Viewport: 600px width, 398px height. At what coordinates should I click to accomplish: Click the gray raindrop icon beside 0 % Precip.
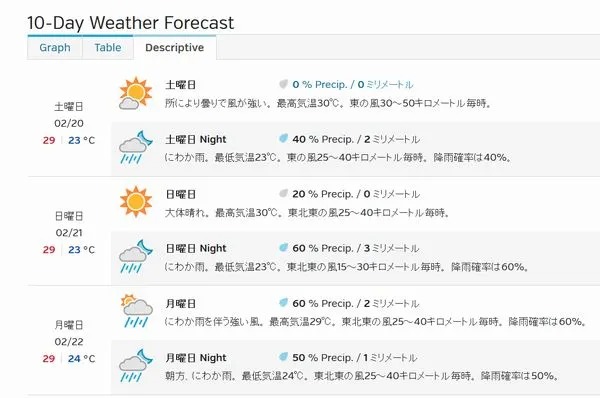283,84
